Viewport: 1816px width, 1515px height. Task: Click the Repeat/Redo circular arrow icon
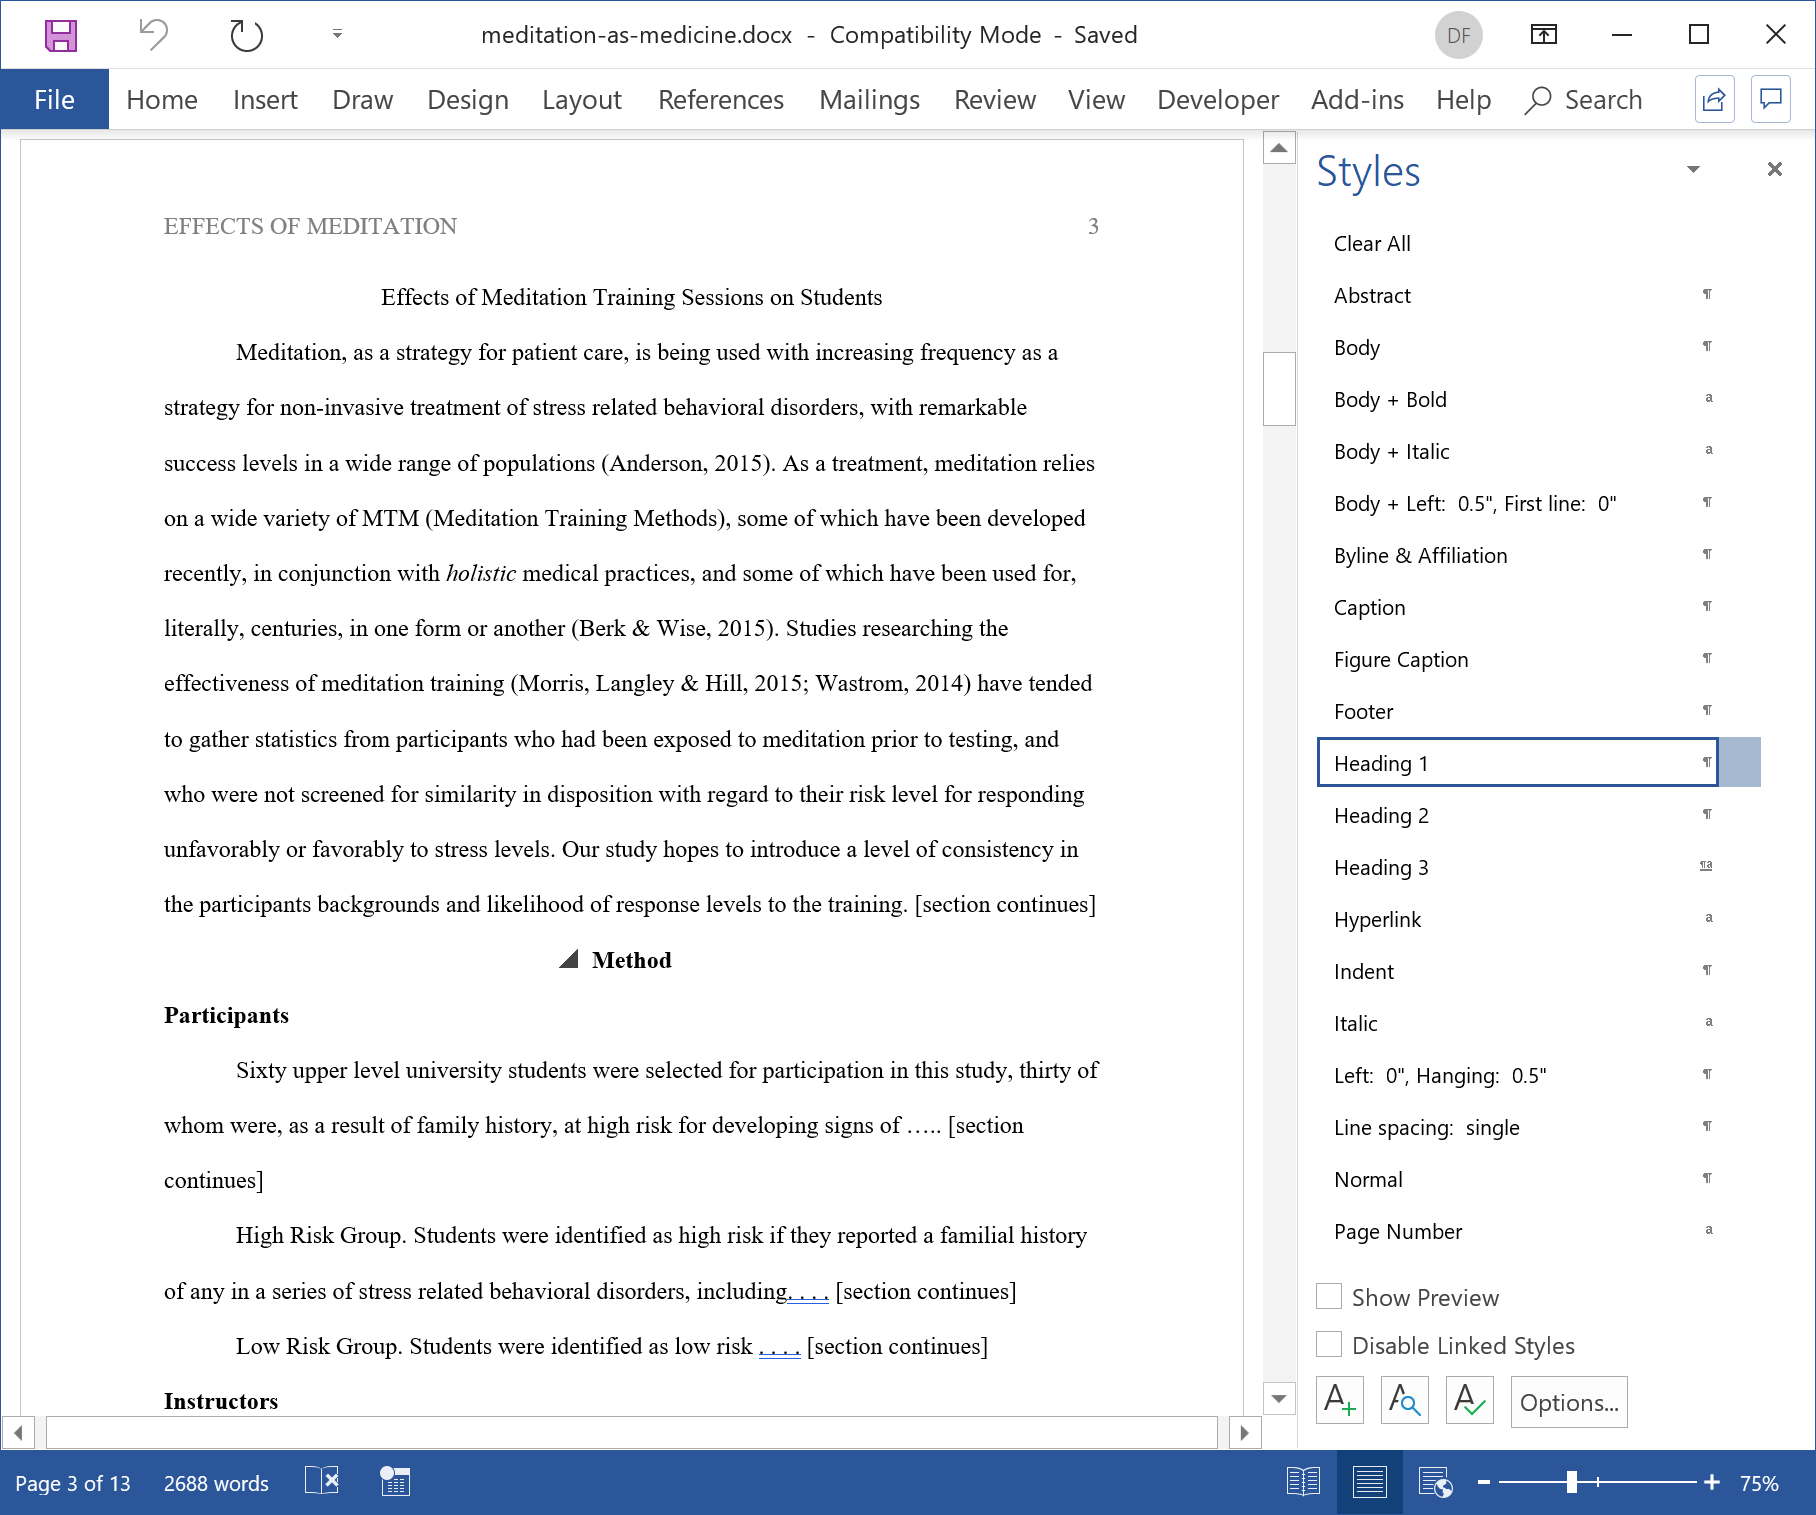tap(246, 36)
